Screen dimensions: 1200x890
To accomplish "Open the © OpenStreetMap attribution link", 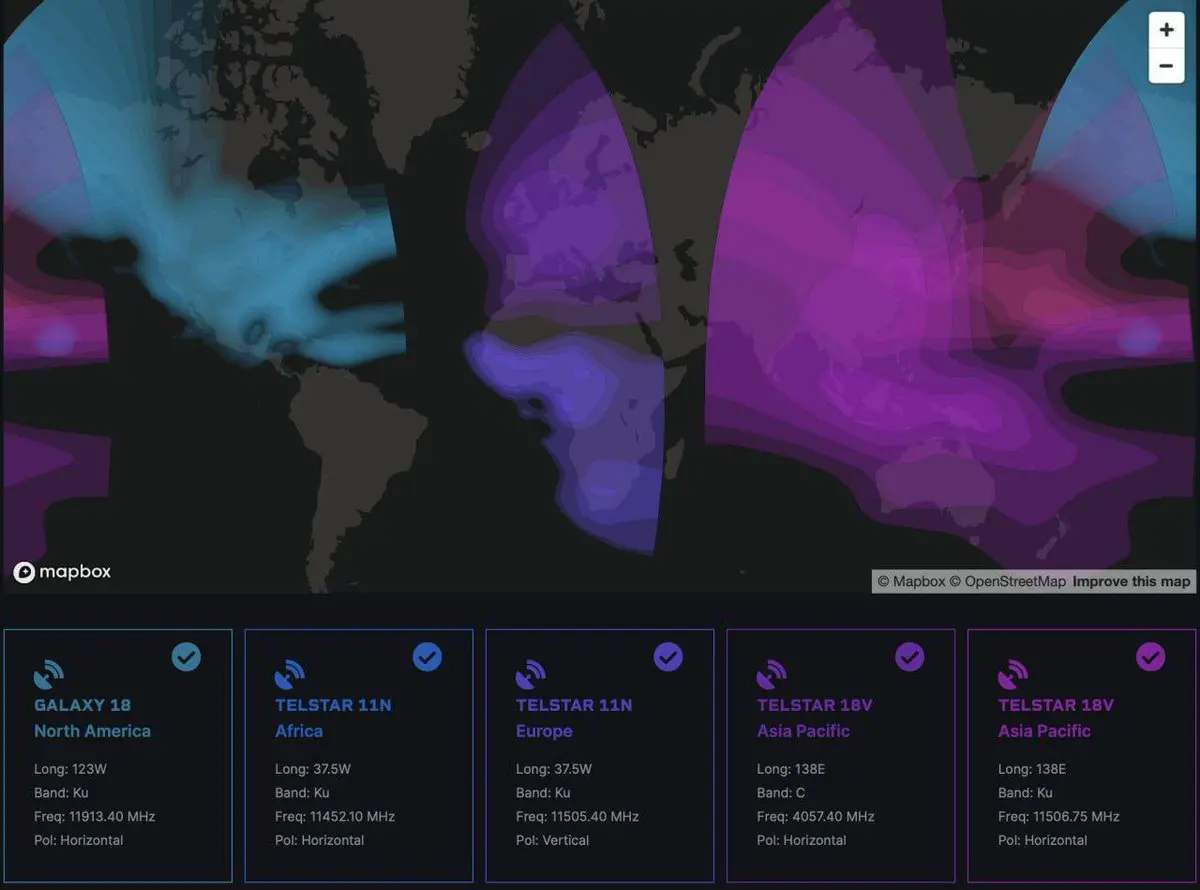I will point(1007,581).
